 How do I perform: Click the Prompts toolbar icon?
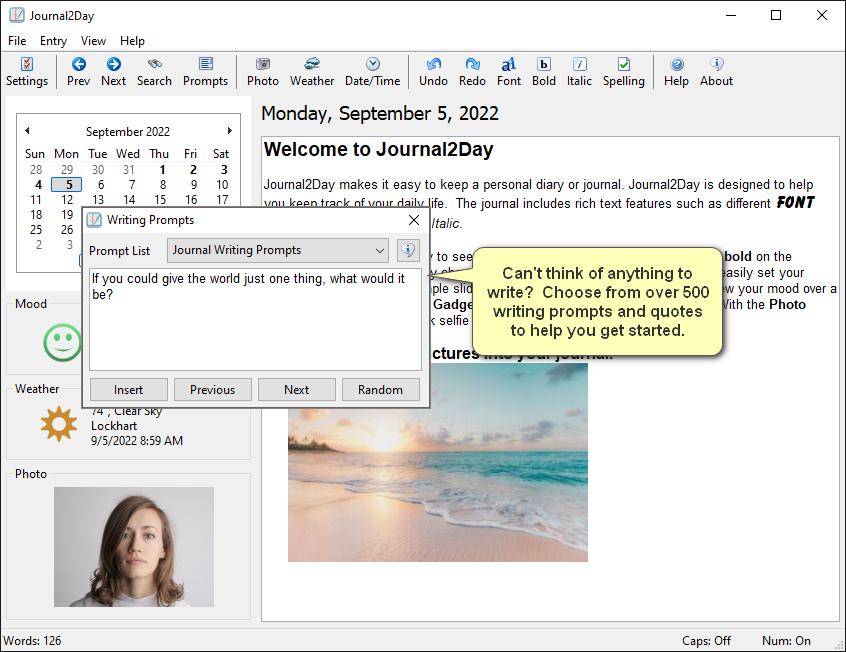tap(206, 72)
